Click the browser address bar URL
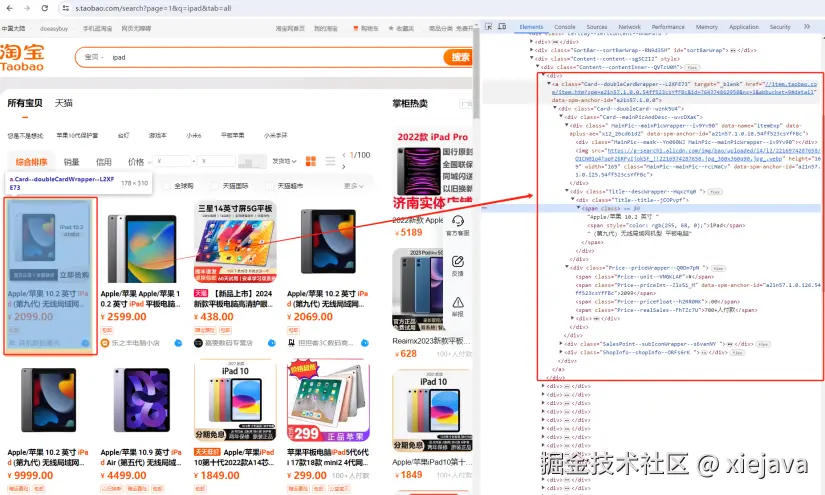 [x=153, y=8]
